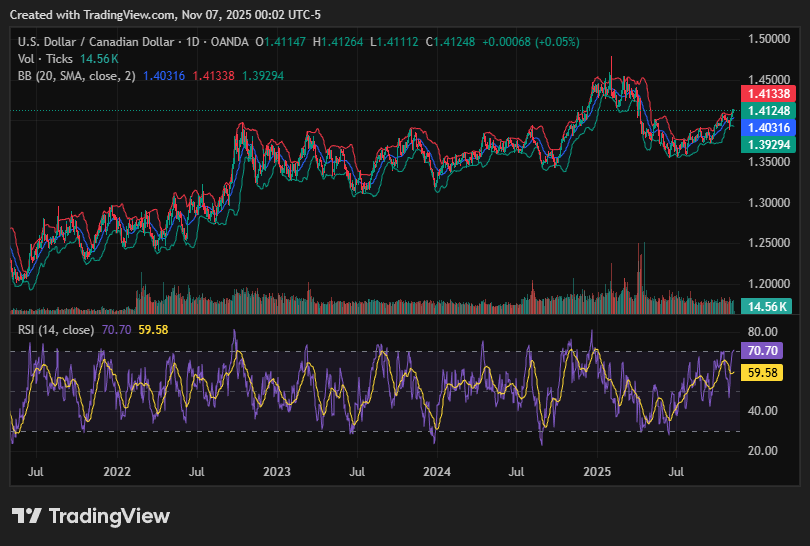Image resolution: width=810 pixels, height=546 pixels.
Task: Click the 80.00 level on RSI scale
Action: (x=763, y=332)
